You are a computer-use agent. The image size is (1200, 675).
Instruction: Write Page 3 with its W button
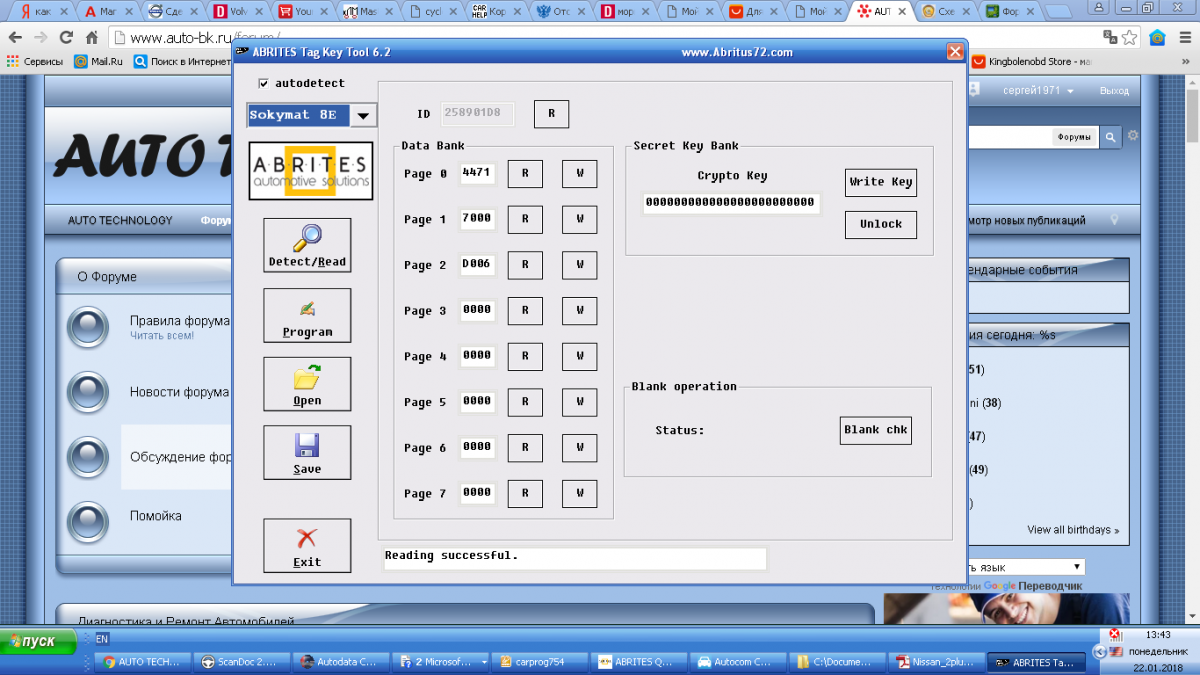[579, 311]
